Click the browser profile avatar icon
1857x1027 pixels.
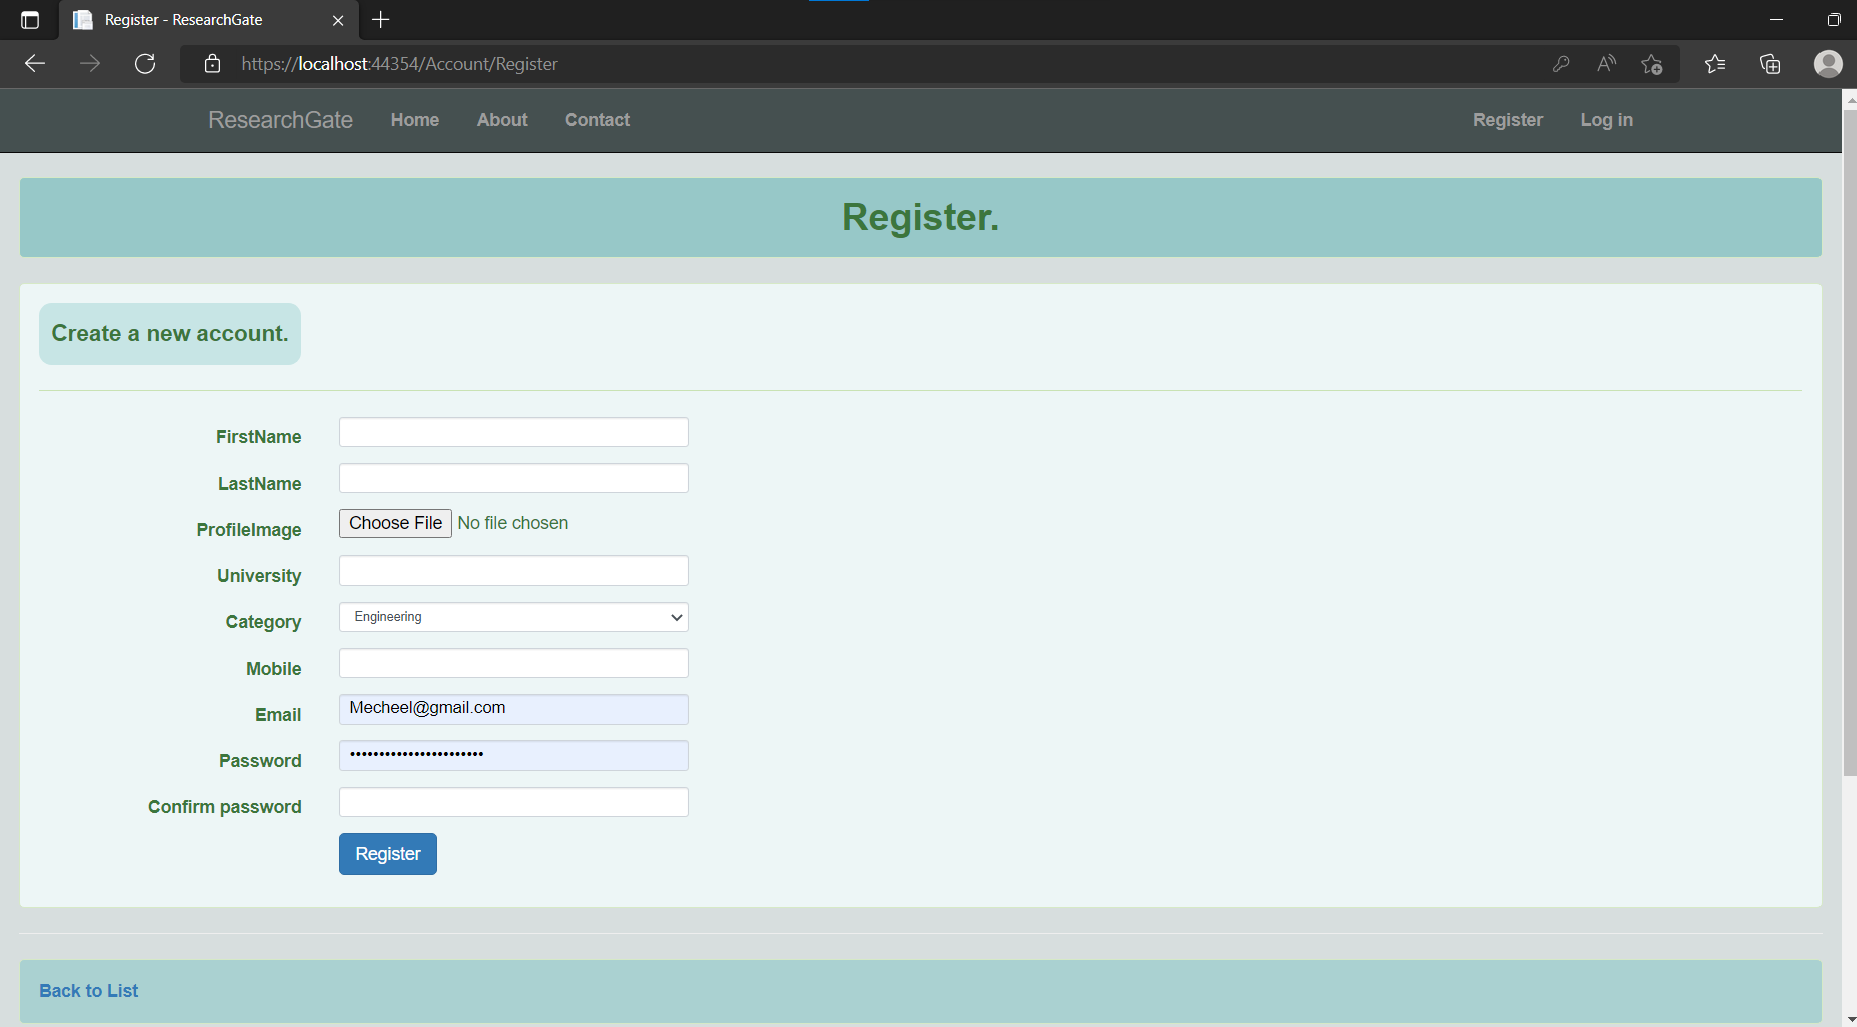[x=1828, y=63]
